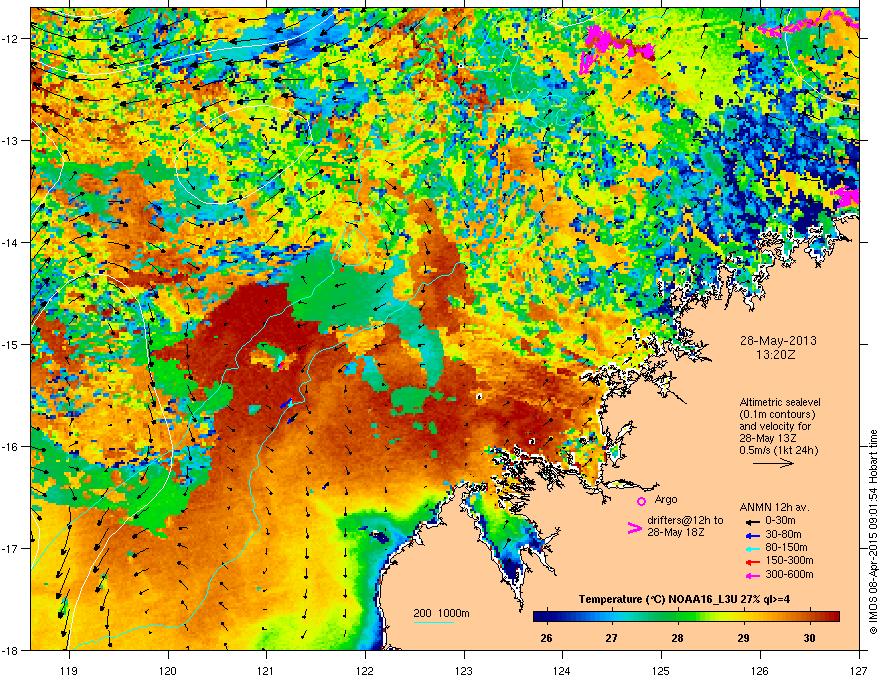Click the dark blue end of temperature colorbar
This screenshot has height=680, width=880.
click(540, 617)
